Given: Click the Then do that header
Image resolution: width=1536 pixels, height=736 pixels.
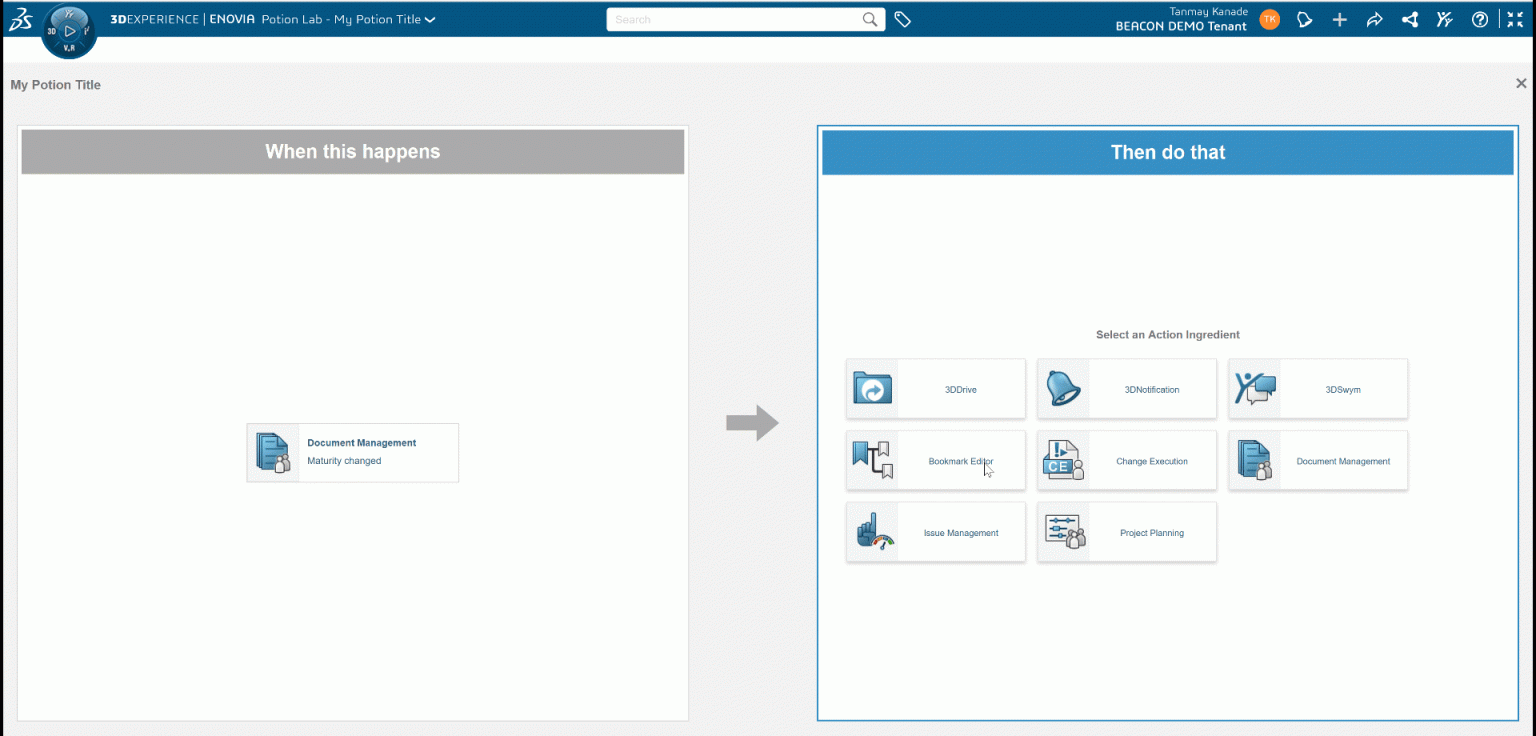Looking at the screenshot, I should [1168, 152].
